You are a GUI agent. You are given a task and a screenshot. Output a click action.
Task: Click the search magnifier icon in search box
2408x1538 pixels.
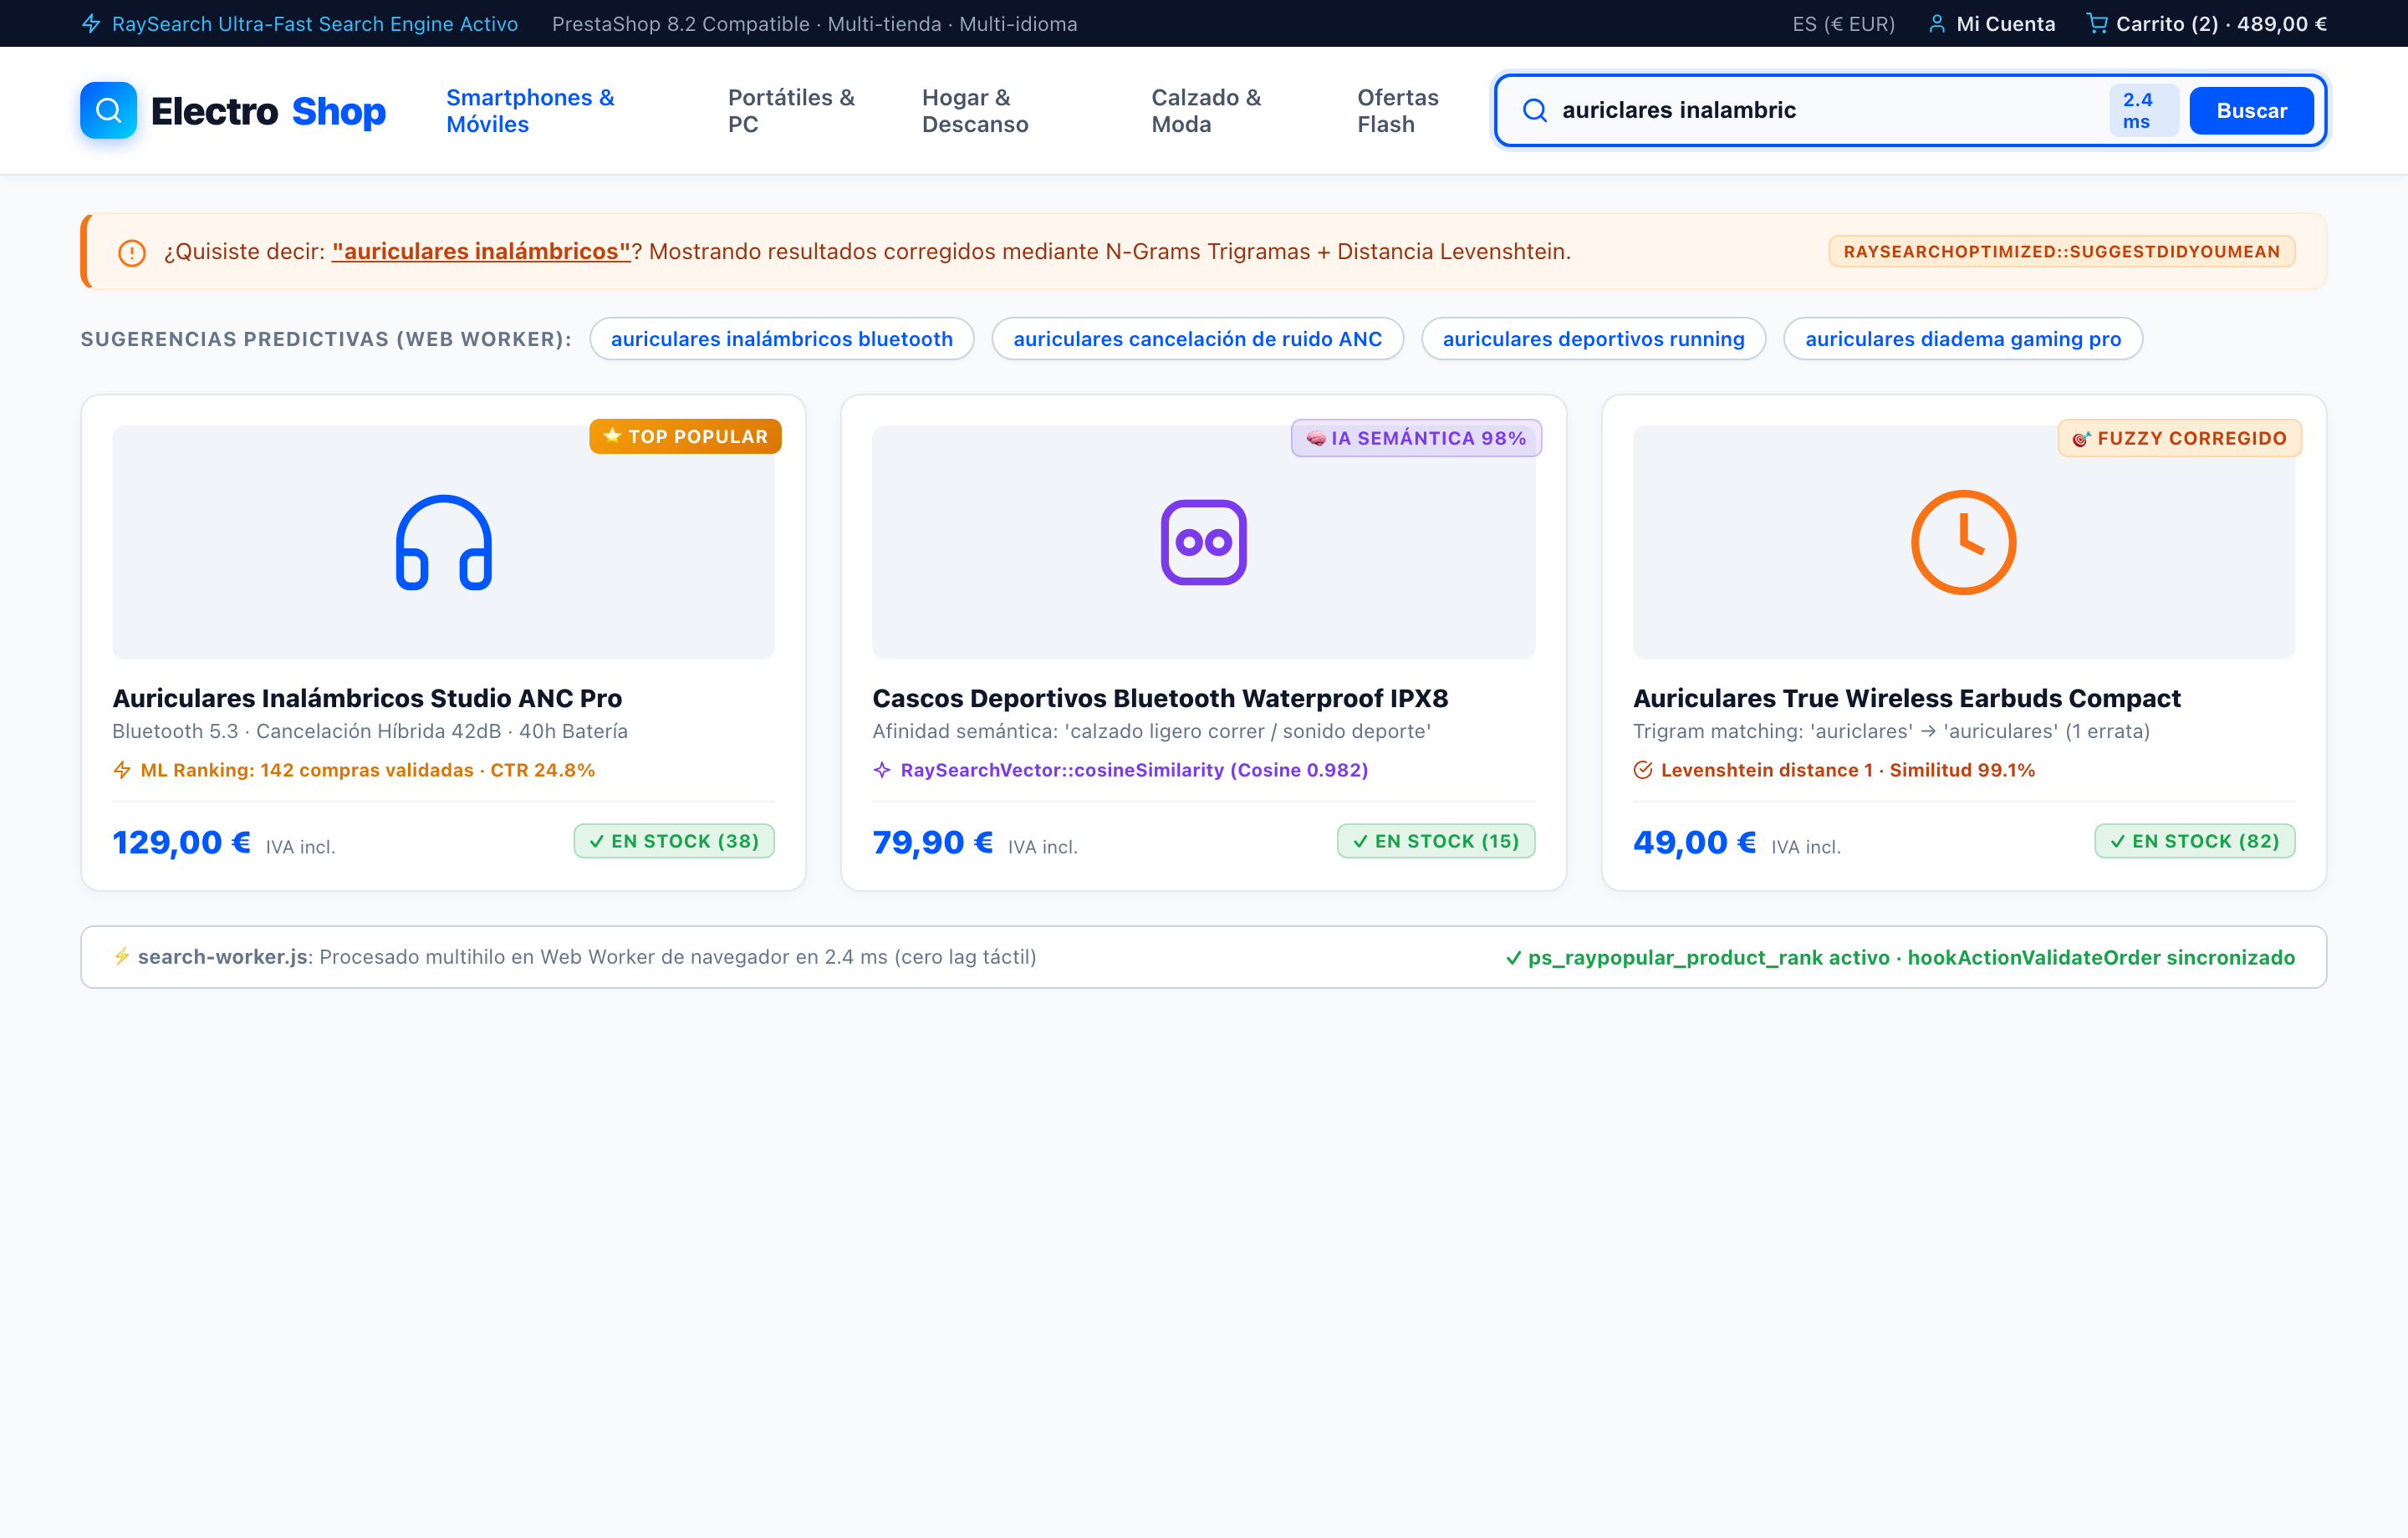point(1534,110)
